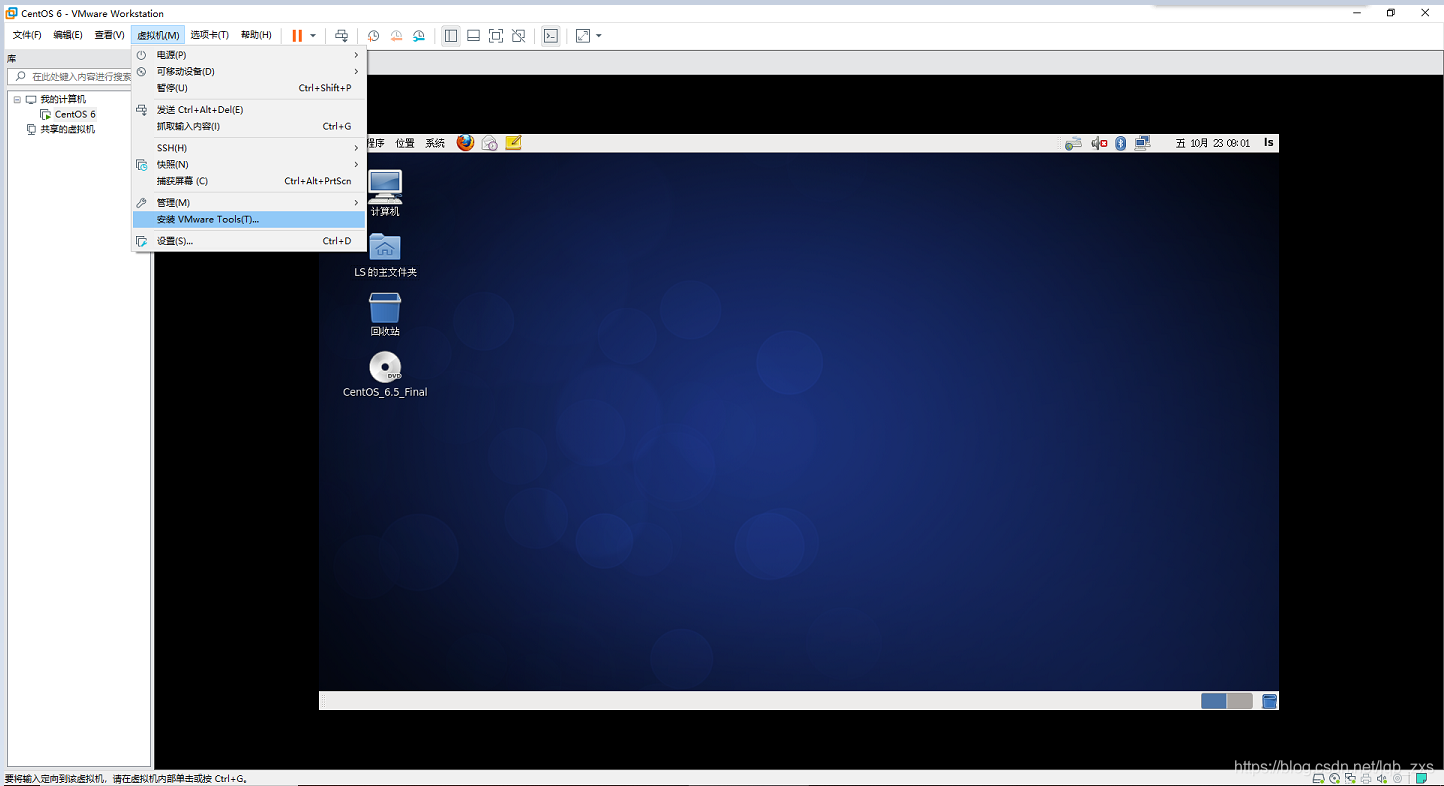Open the 选项卡(T) menu

(x=210, y=35)
